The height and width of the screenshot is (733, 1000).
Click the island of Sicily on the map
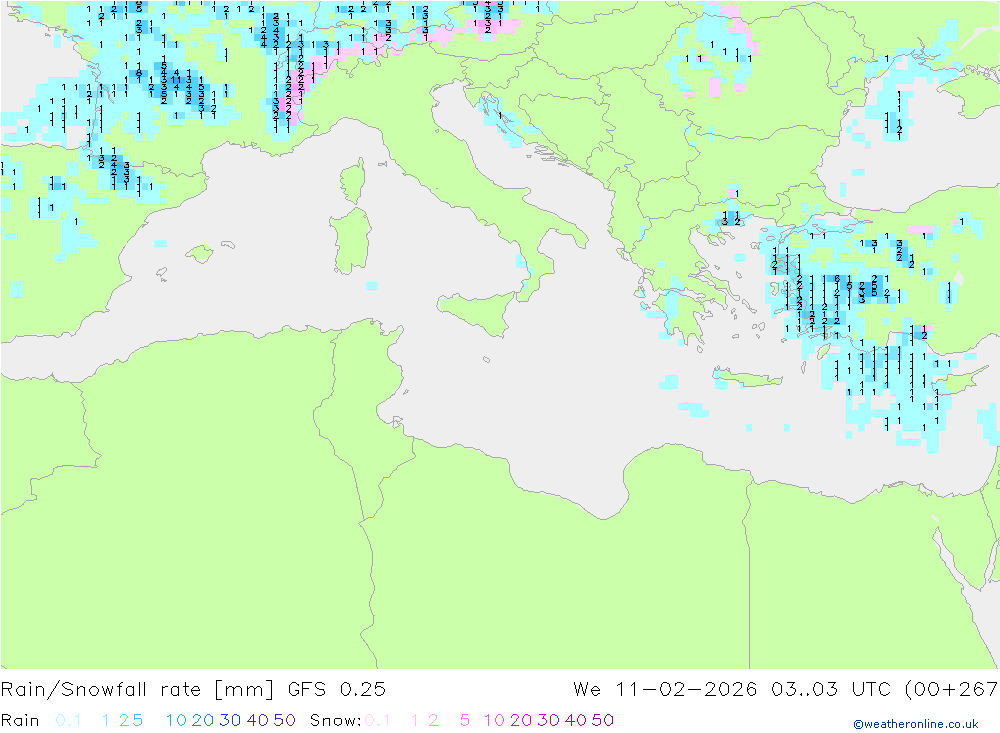click(x=478, y=311)
